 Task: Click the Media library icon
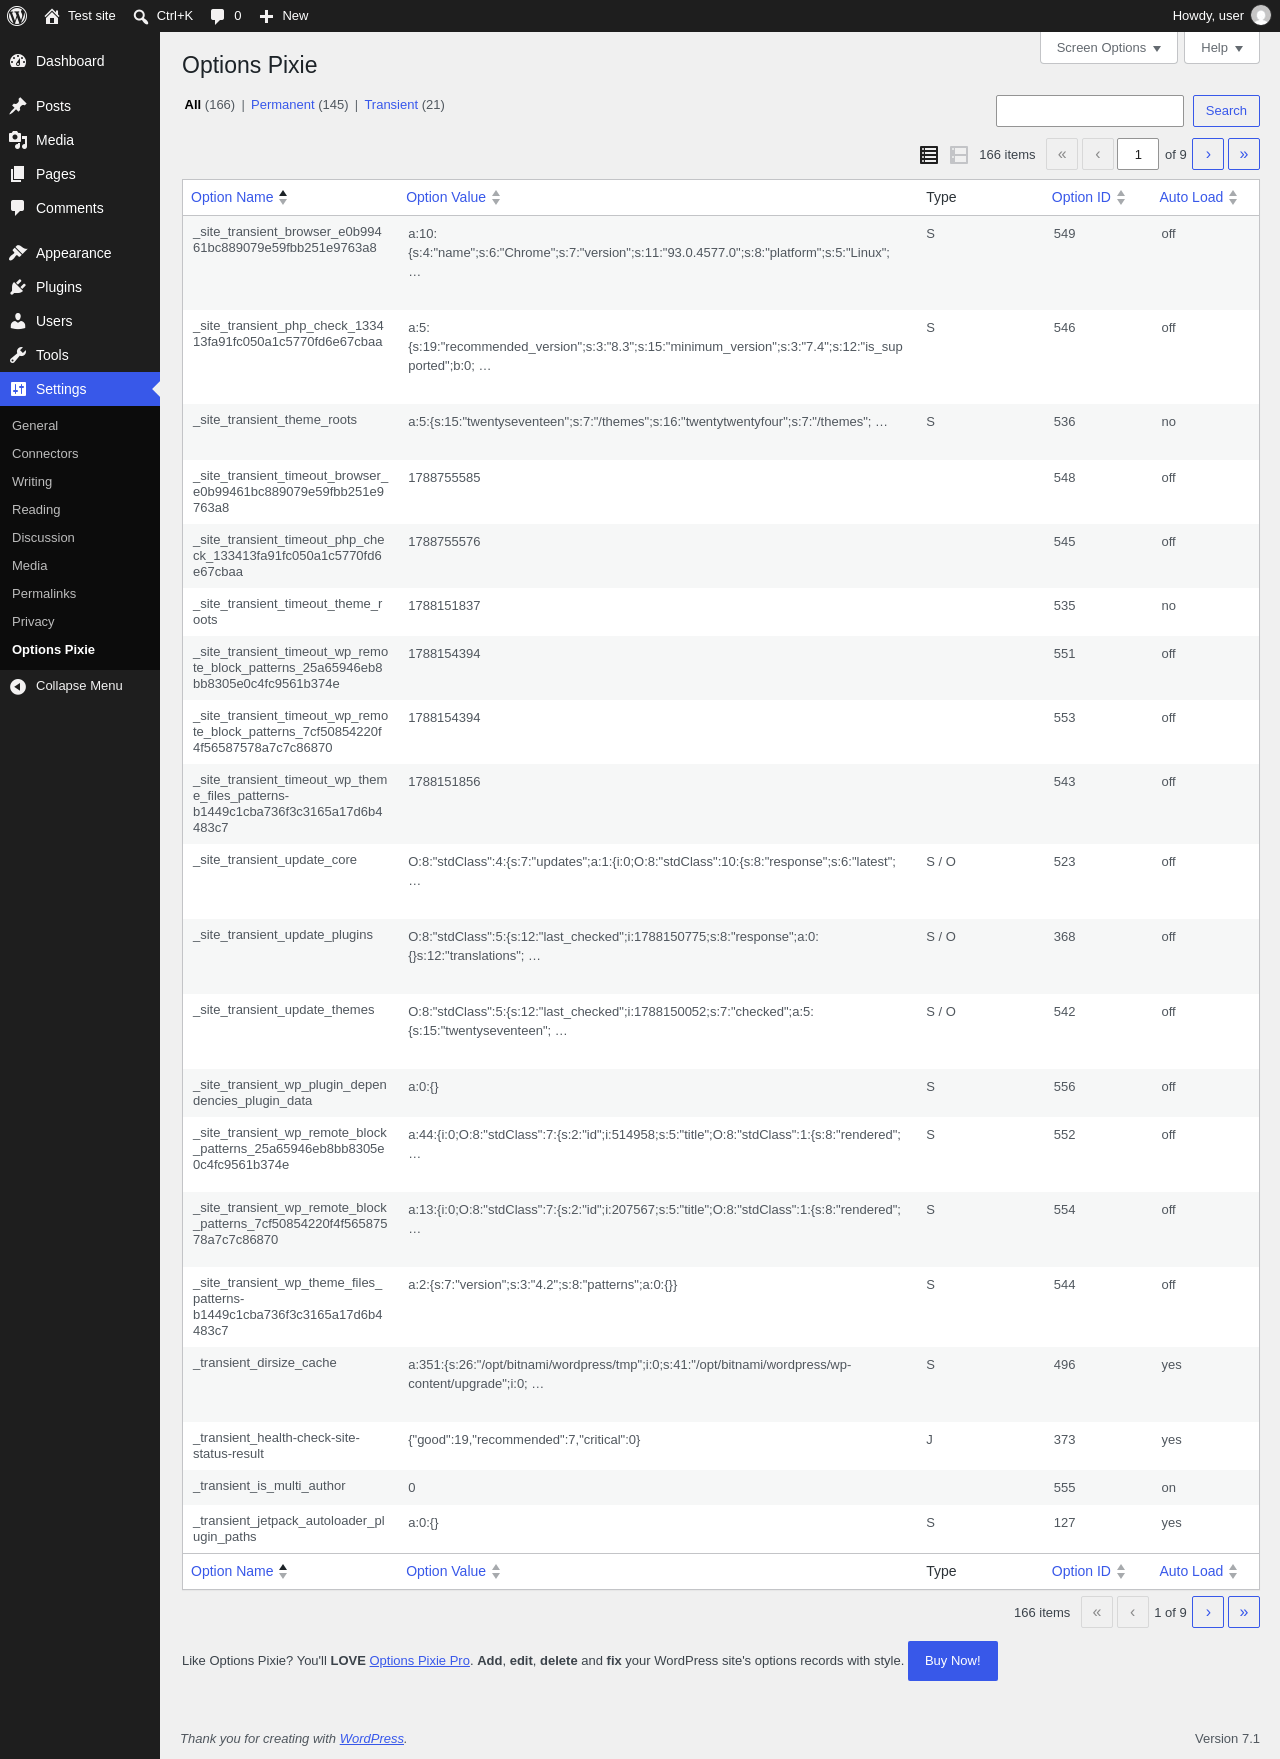click(18, 140)
